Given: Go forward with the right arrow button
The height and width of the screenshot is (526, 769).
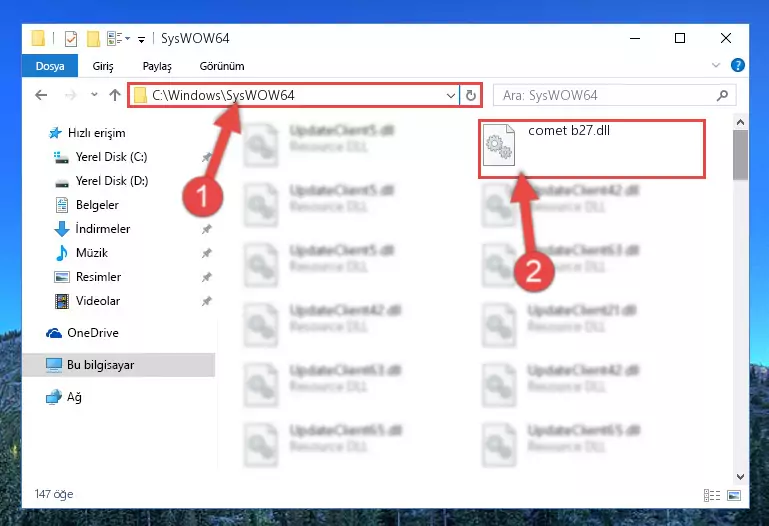Looking at the screenshot, I should point(71,95).
